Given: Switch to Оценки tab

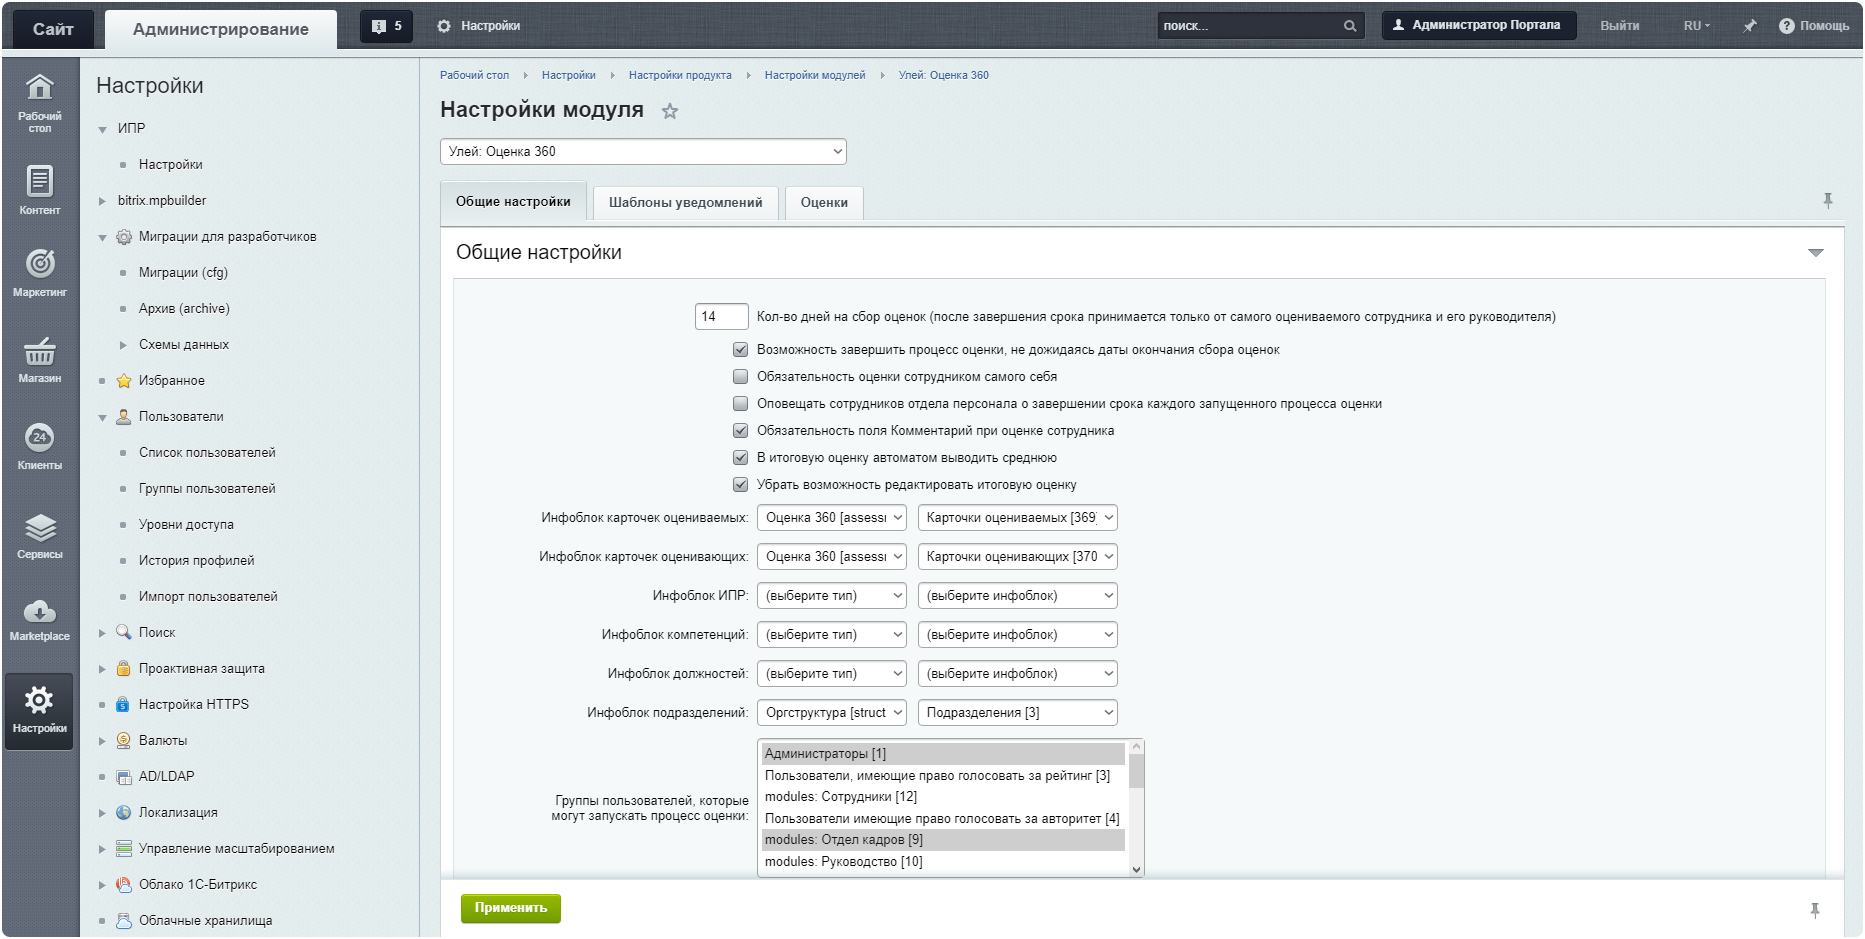Looking at the screenshot, I should [x=824, y=203].
